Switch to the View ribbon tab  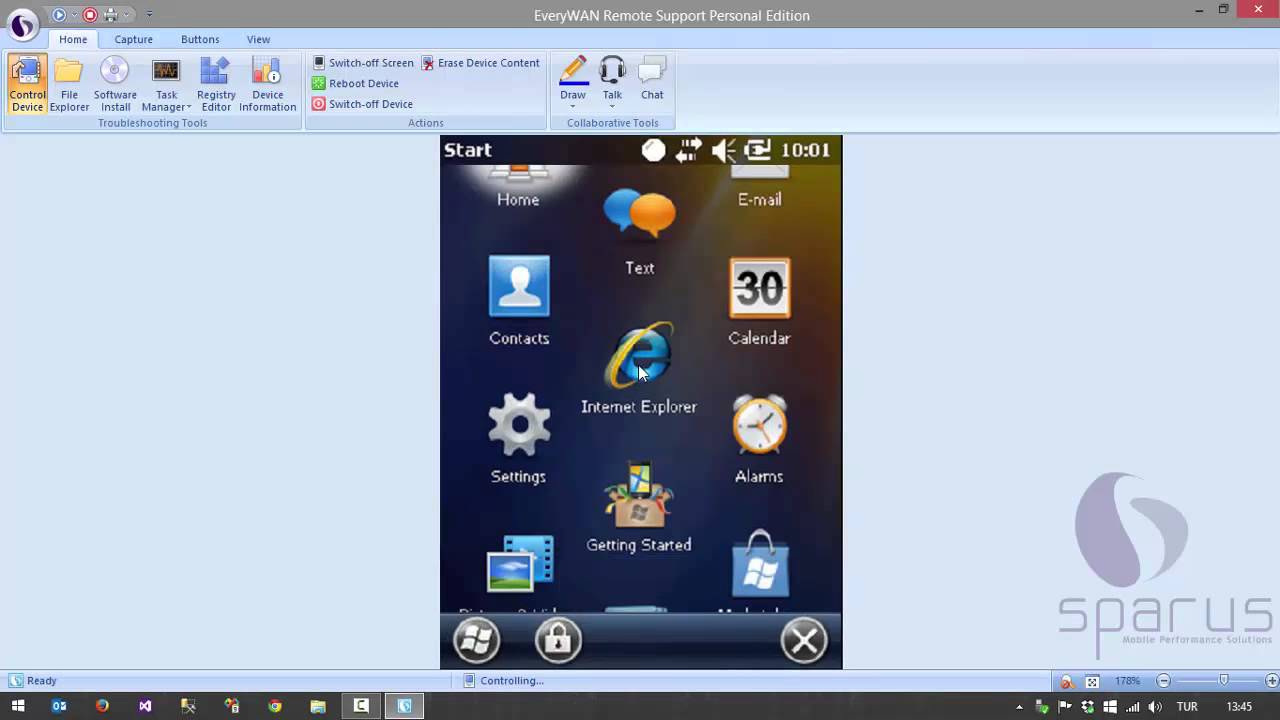coord(258,39)
